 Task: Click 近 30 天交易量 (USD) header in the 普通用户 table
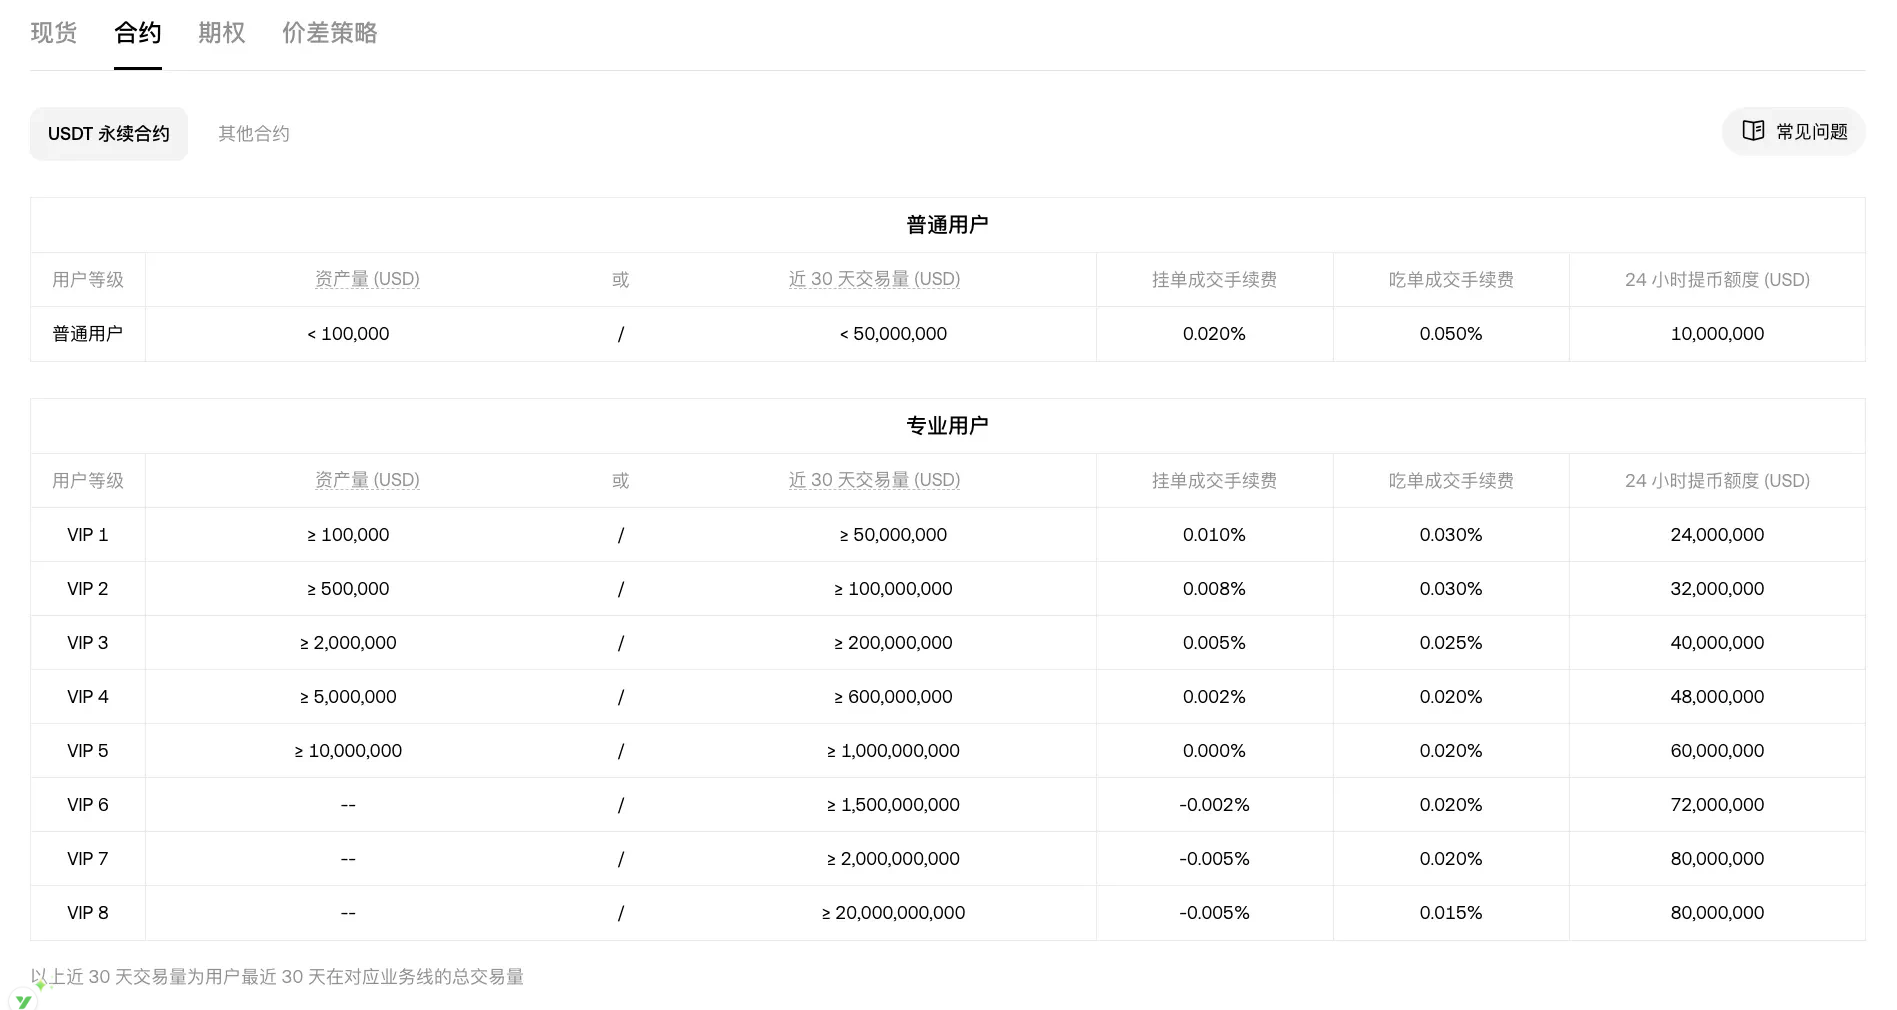[x=874, y=280]
